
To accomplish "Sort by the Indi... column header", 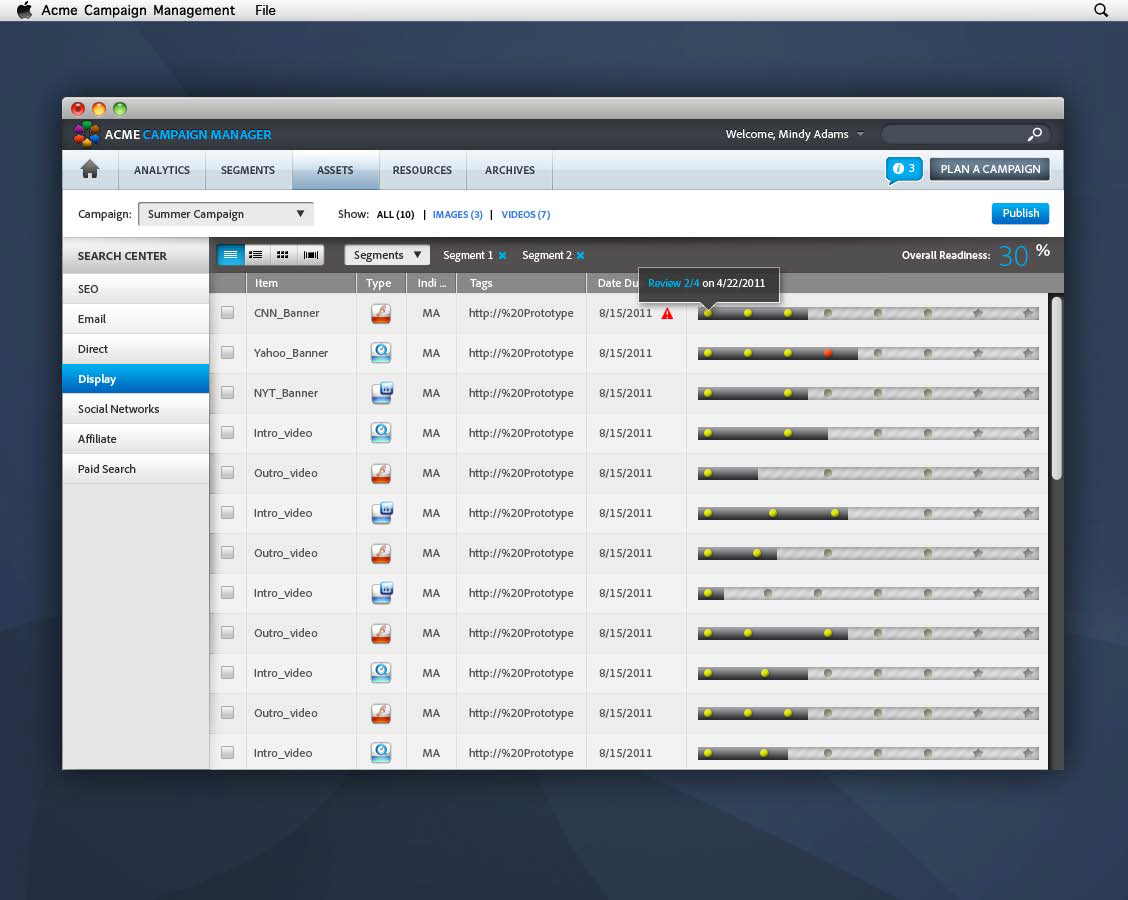I will click(x=431, y=283).
